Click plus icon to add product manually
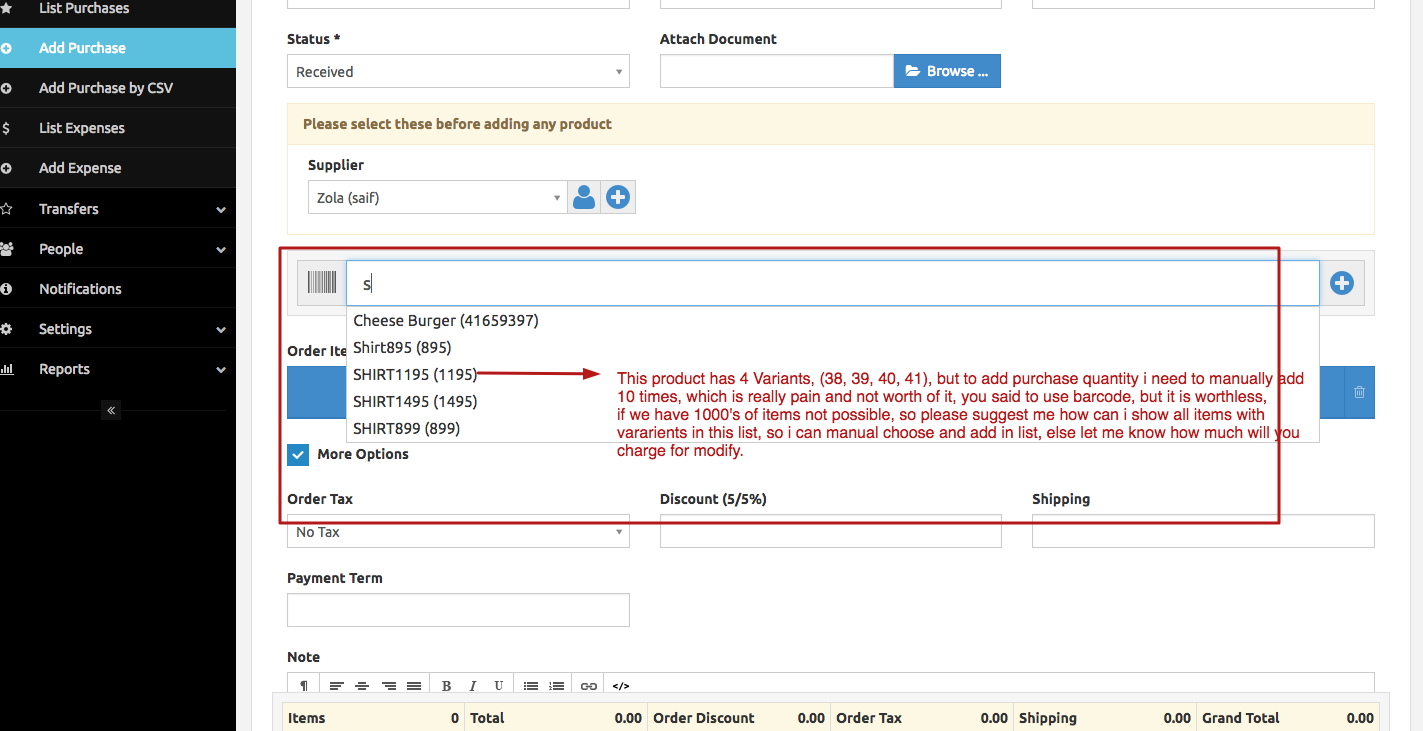The width and height of the screenshot is (1423, 731). (x=1342, y=284)
